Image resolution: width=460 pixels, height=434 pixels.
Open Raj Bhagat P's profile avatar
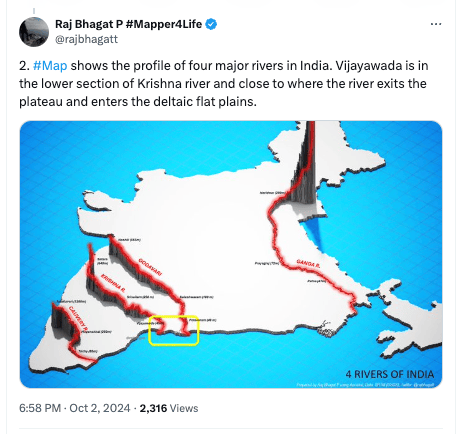(x=34, y=32)
